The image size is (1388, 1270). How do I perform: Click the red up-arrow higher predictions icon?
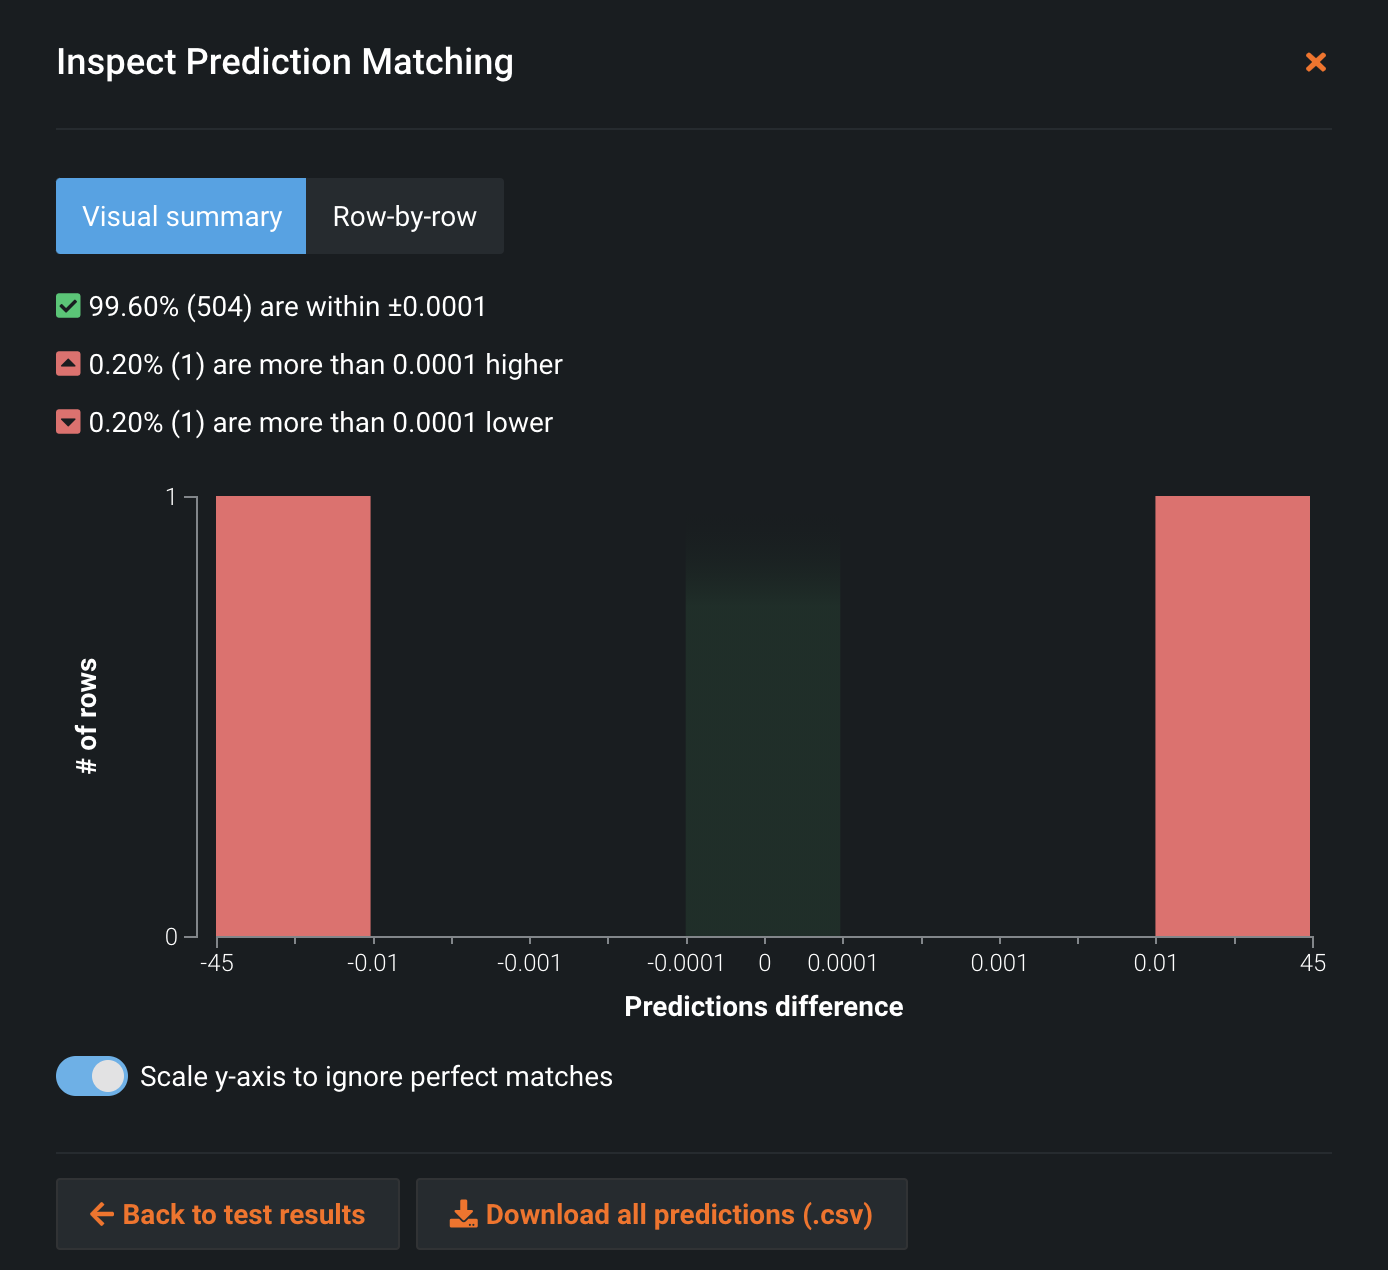68,364
